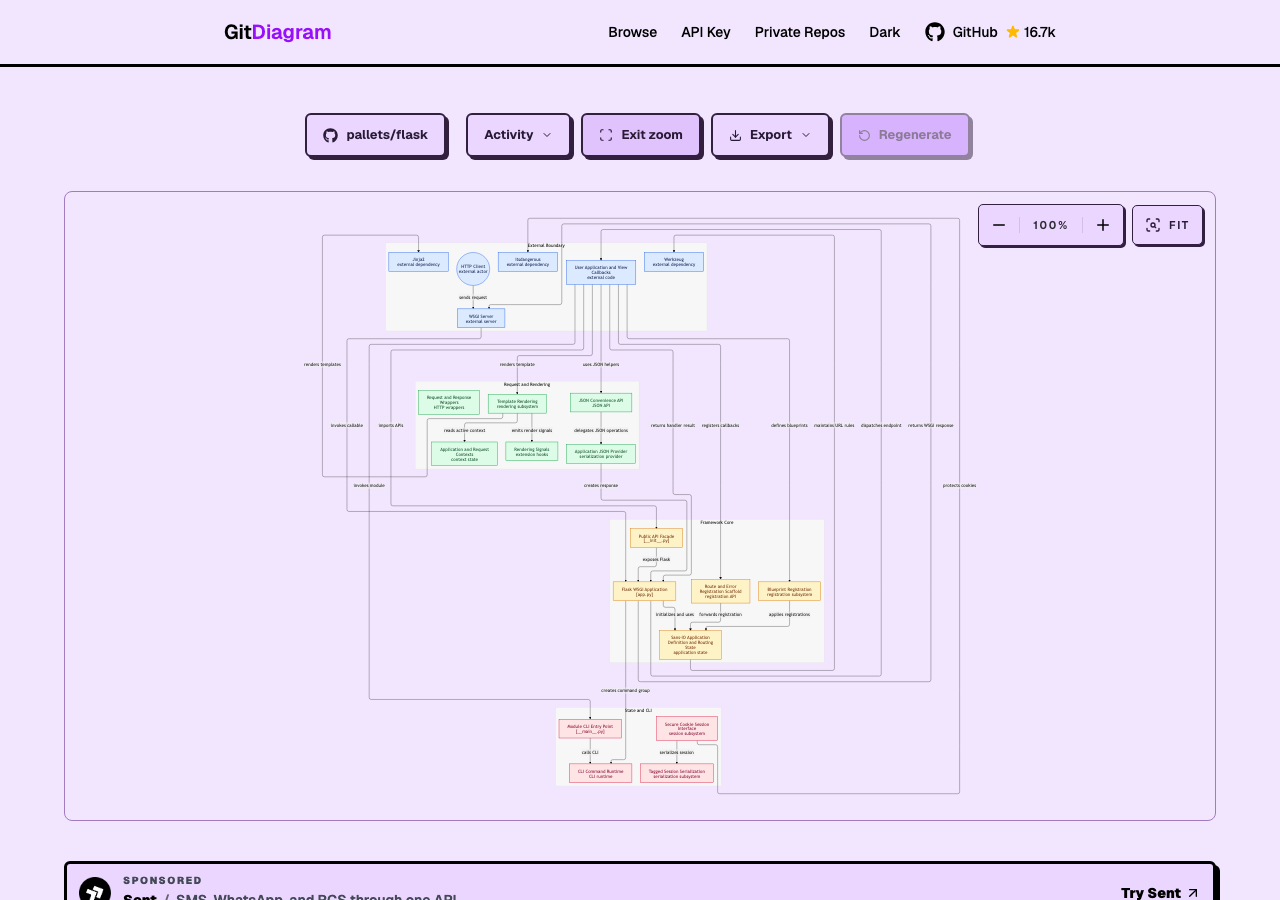Click the Application JSON Provider node
This screenshot has height=900, width=1280.
point(601,454)
